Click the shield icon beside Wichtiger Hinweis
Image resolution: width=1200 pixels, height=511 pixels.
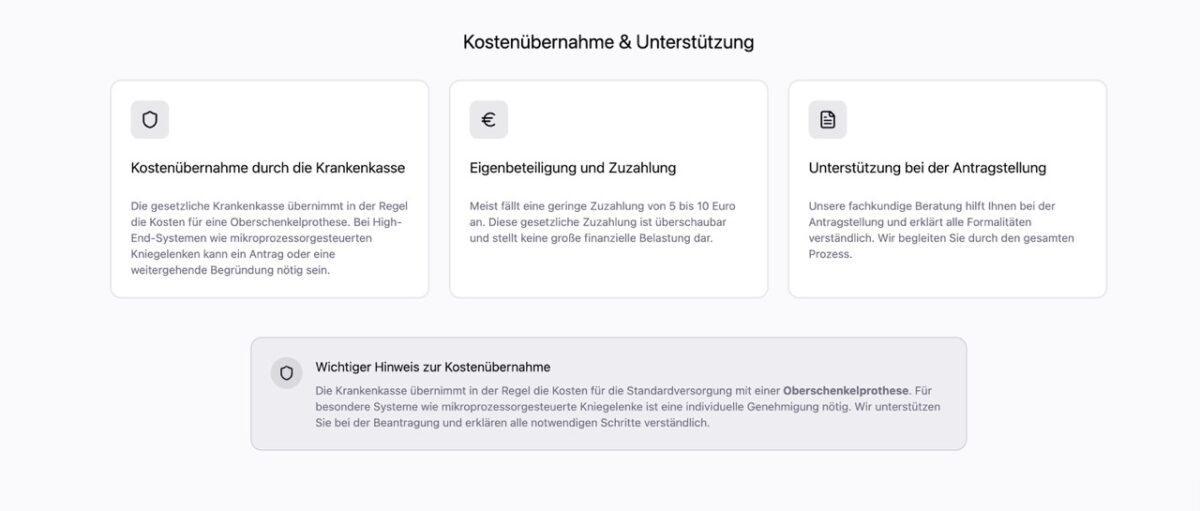(x=287, y=373)
